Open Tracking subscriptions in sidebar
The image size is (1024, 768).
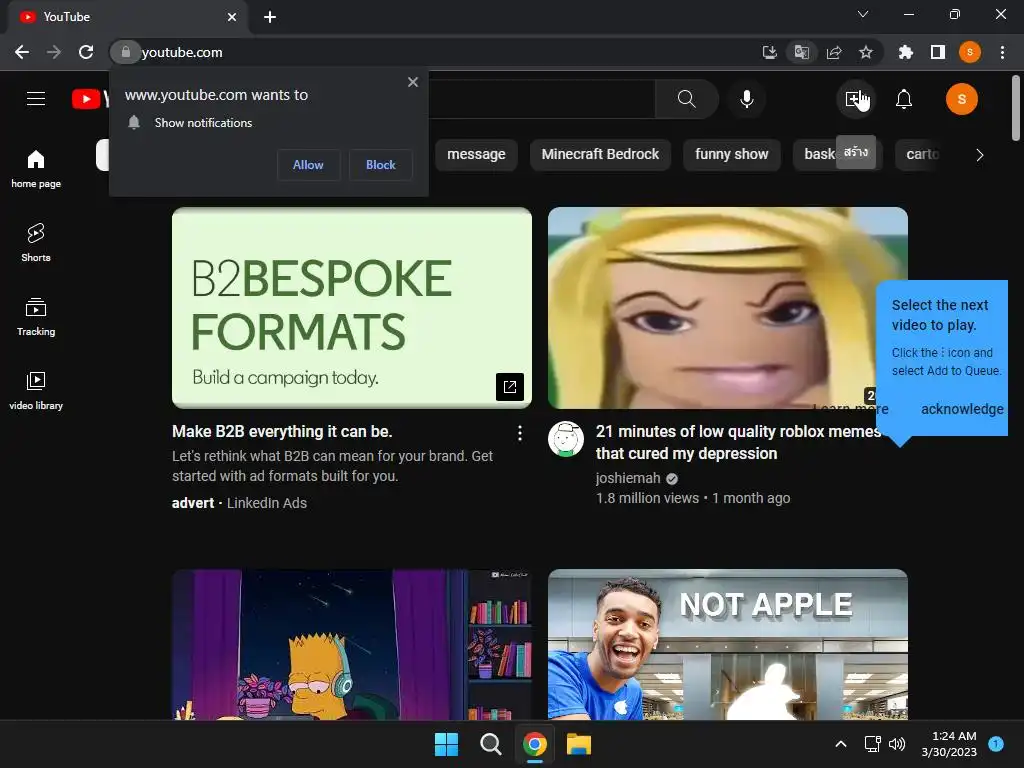pos(36,316)
